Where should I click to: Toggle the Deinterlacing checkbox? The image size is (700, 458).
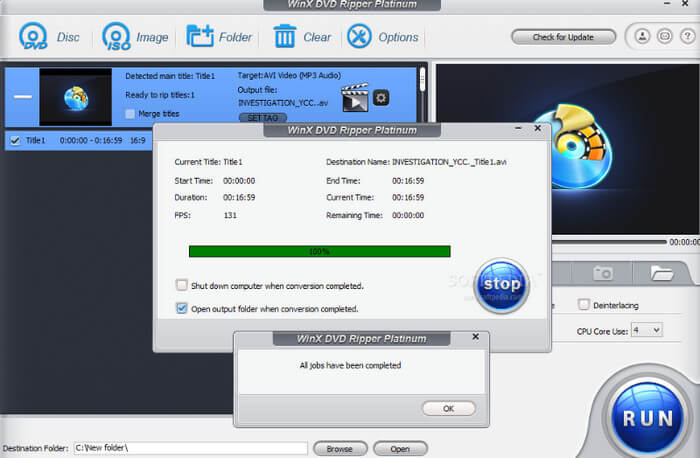pos(583,304)
